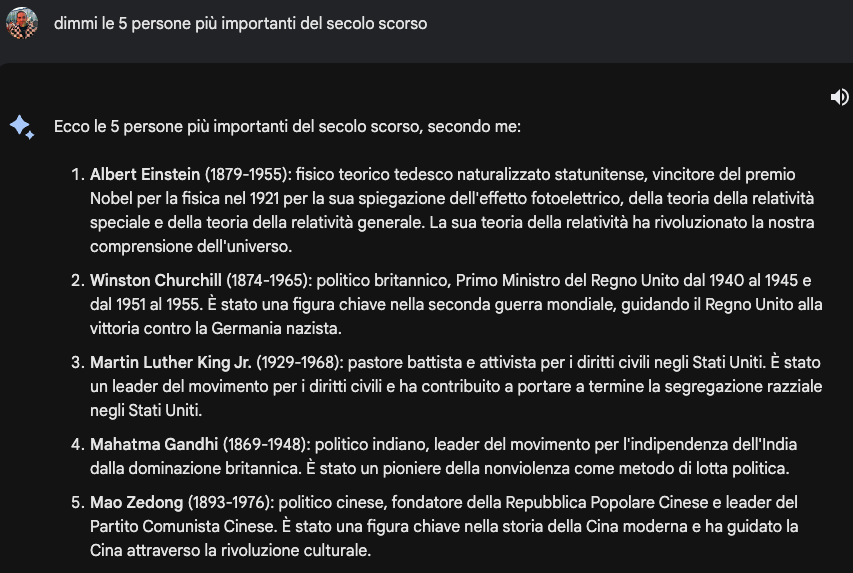
Task: Click the text 'negli Stati Uniti.' ending item 3
Action: pos(146,410)
